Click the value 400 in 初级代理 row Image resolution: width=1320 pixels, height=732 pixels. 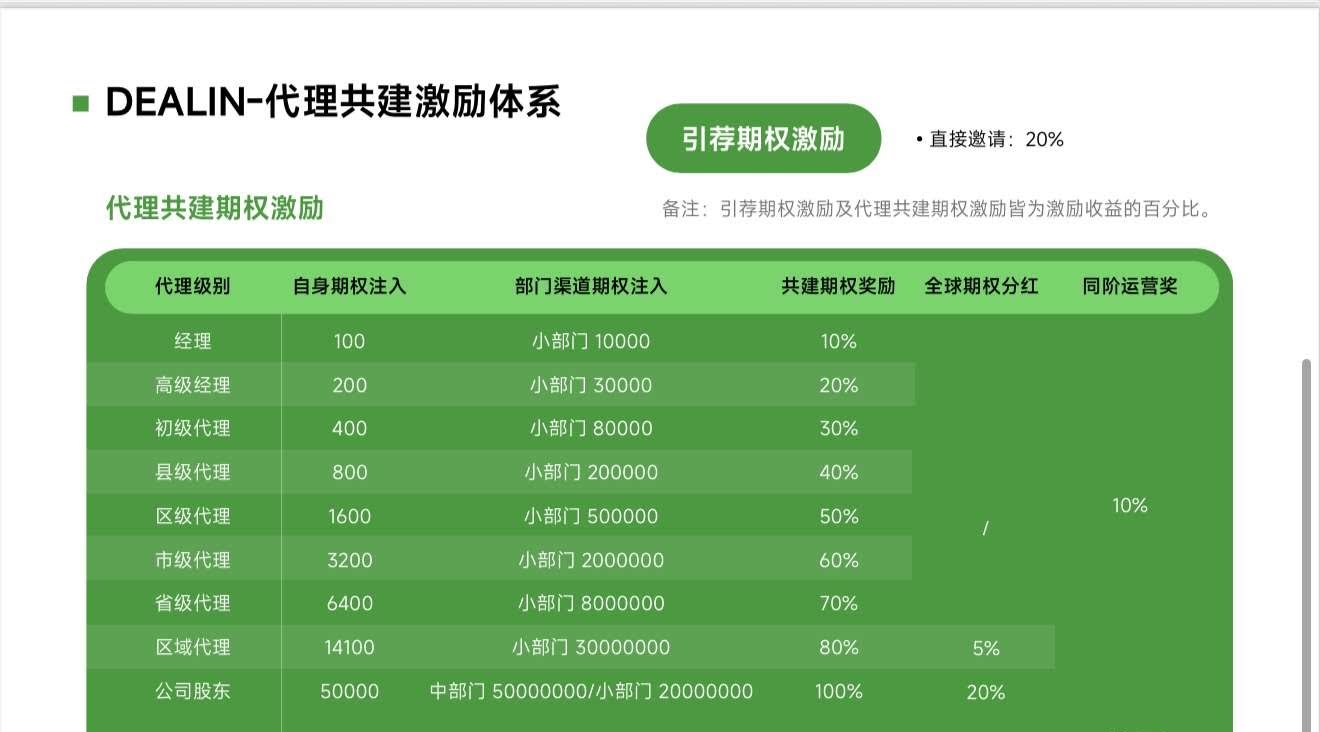click(350, 428)
